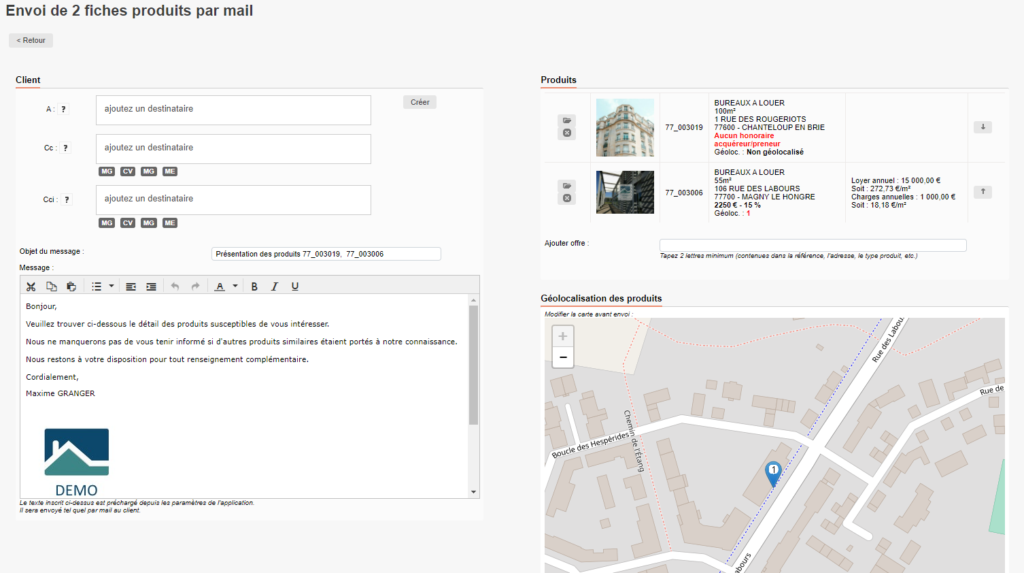1024x573 pixels.
Task: Click the < Retour button
Action: click(x=31, y=41)
